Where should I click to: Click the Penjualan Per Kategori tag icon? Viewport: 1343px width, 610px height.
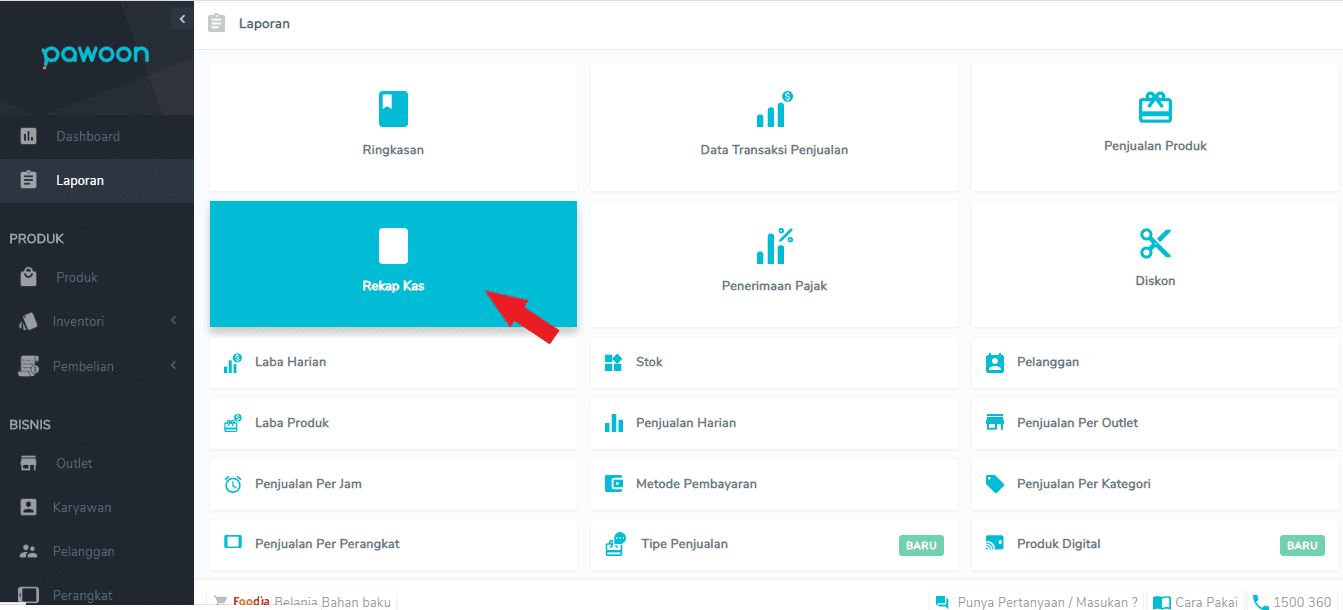[995, 484]
